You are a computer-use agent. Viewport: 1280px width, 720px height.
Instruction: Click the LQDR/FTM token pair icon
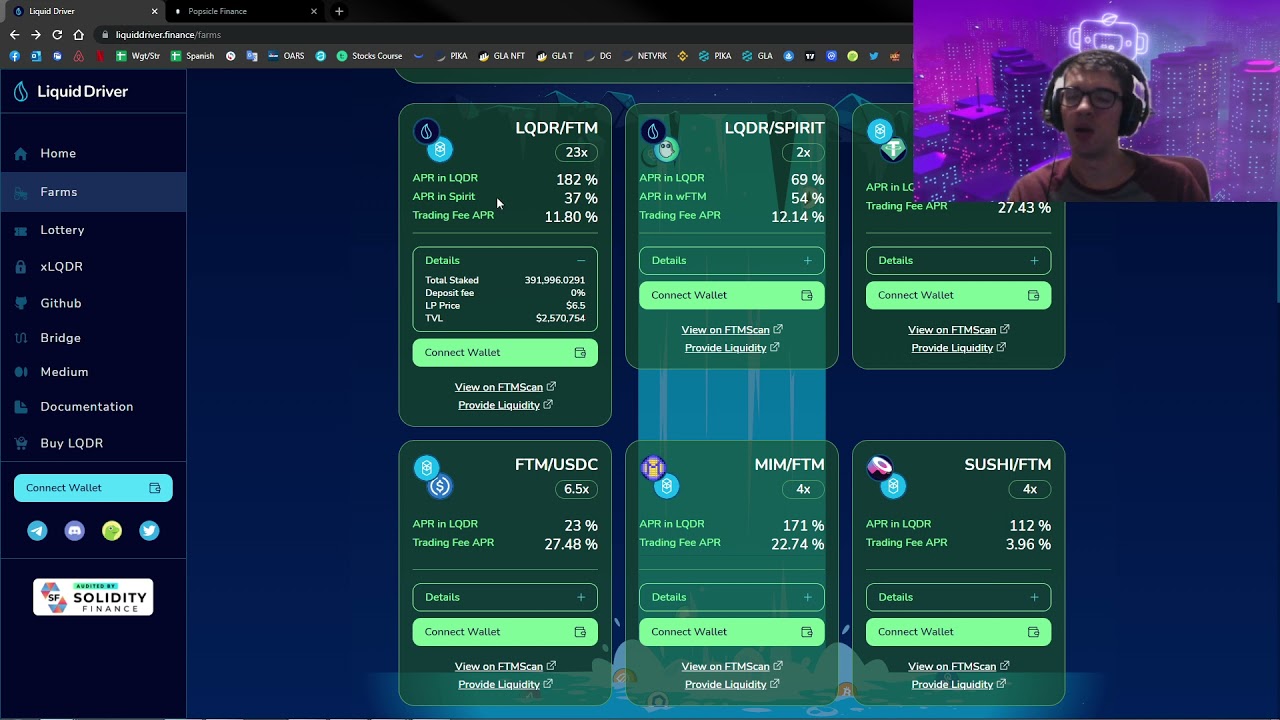pos(433,141)
